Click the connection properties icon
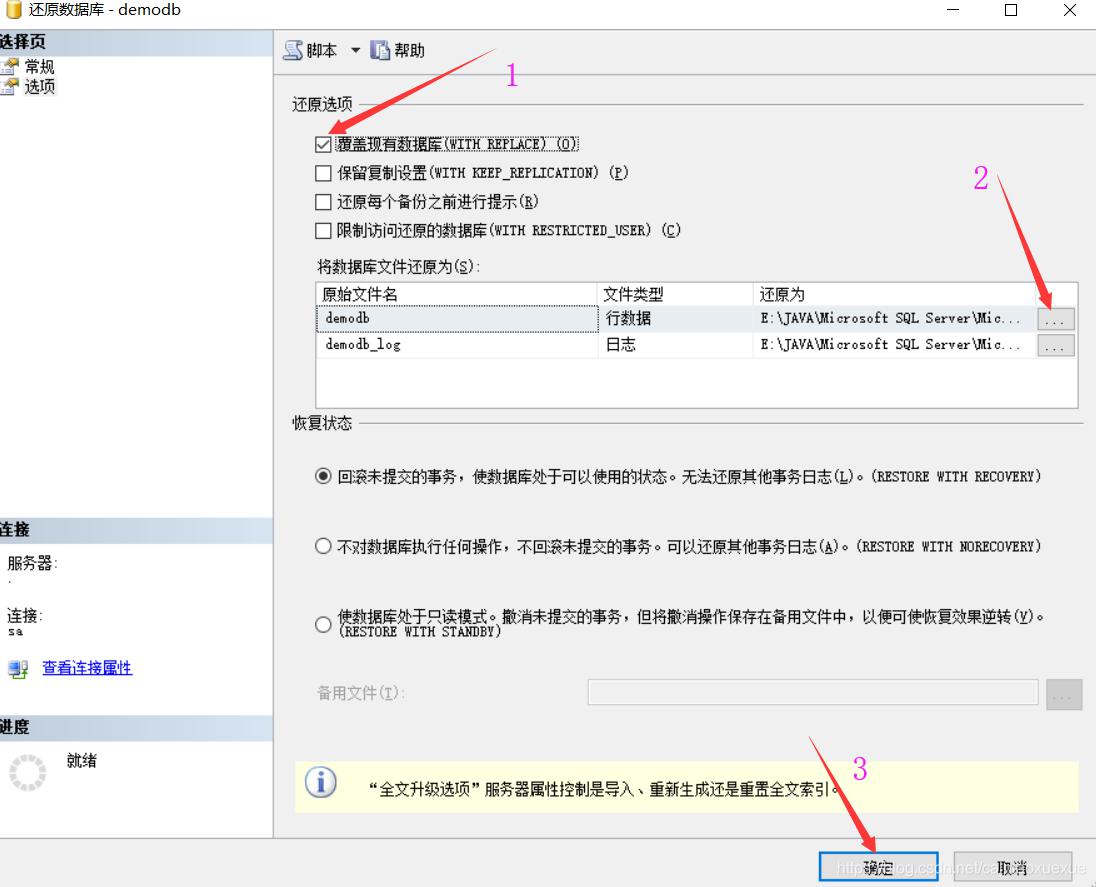The image size is (1096, 887). click(x=18, y=669)
